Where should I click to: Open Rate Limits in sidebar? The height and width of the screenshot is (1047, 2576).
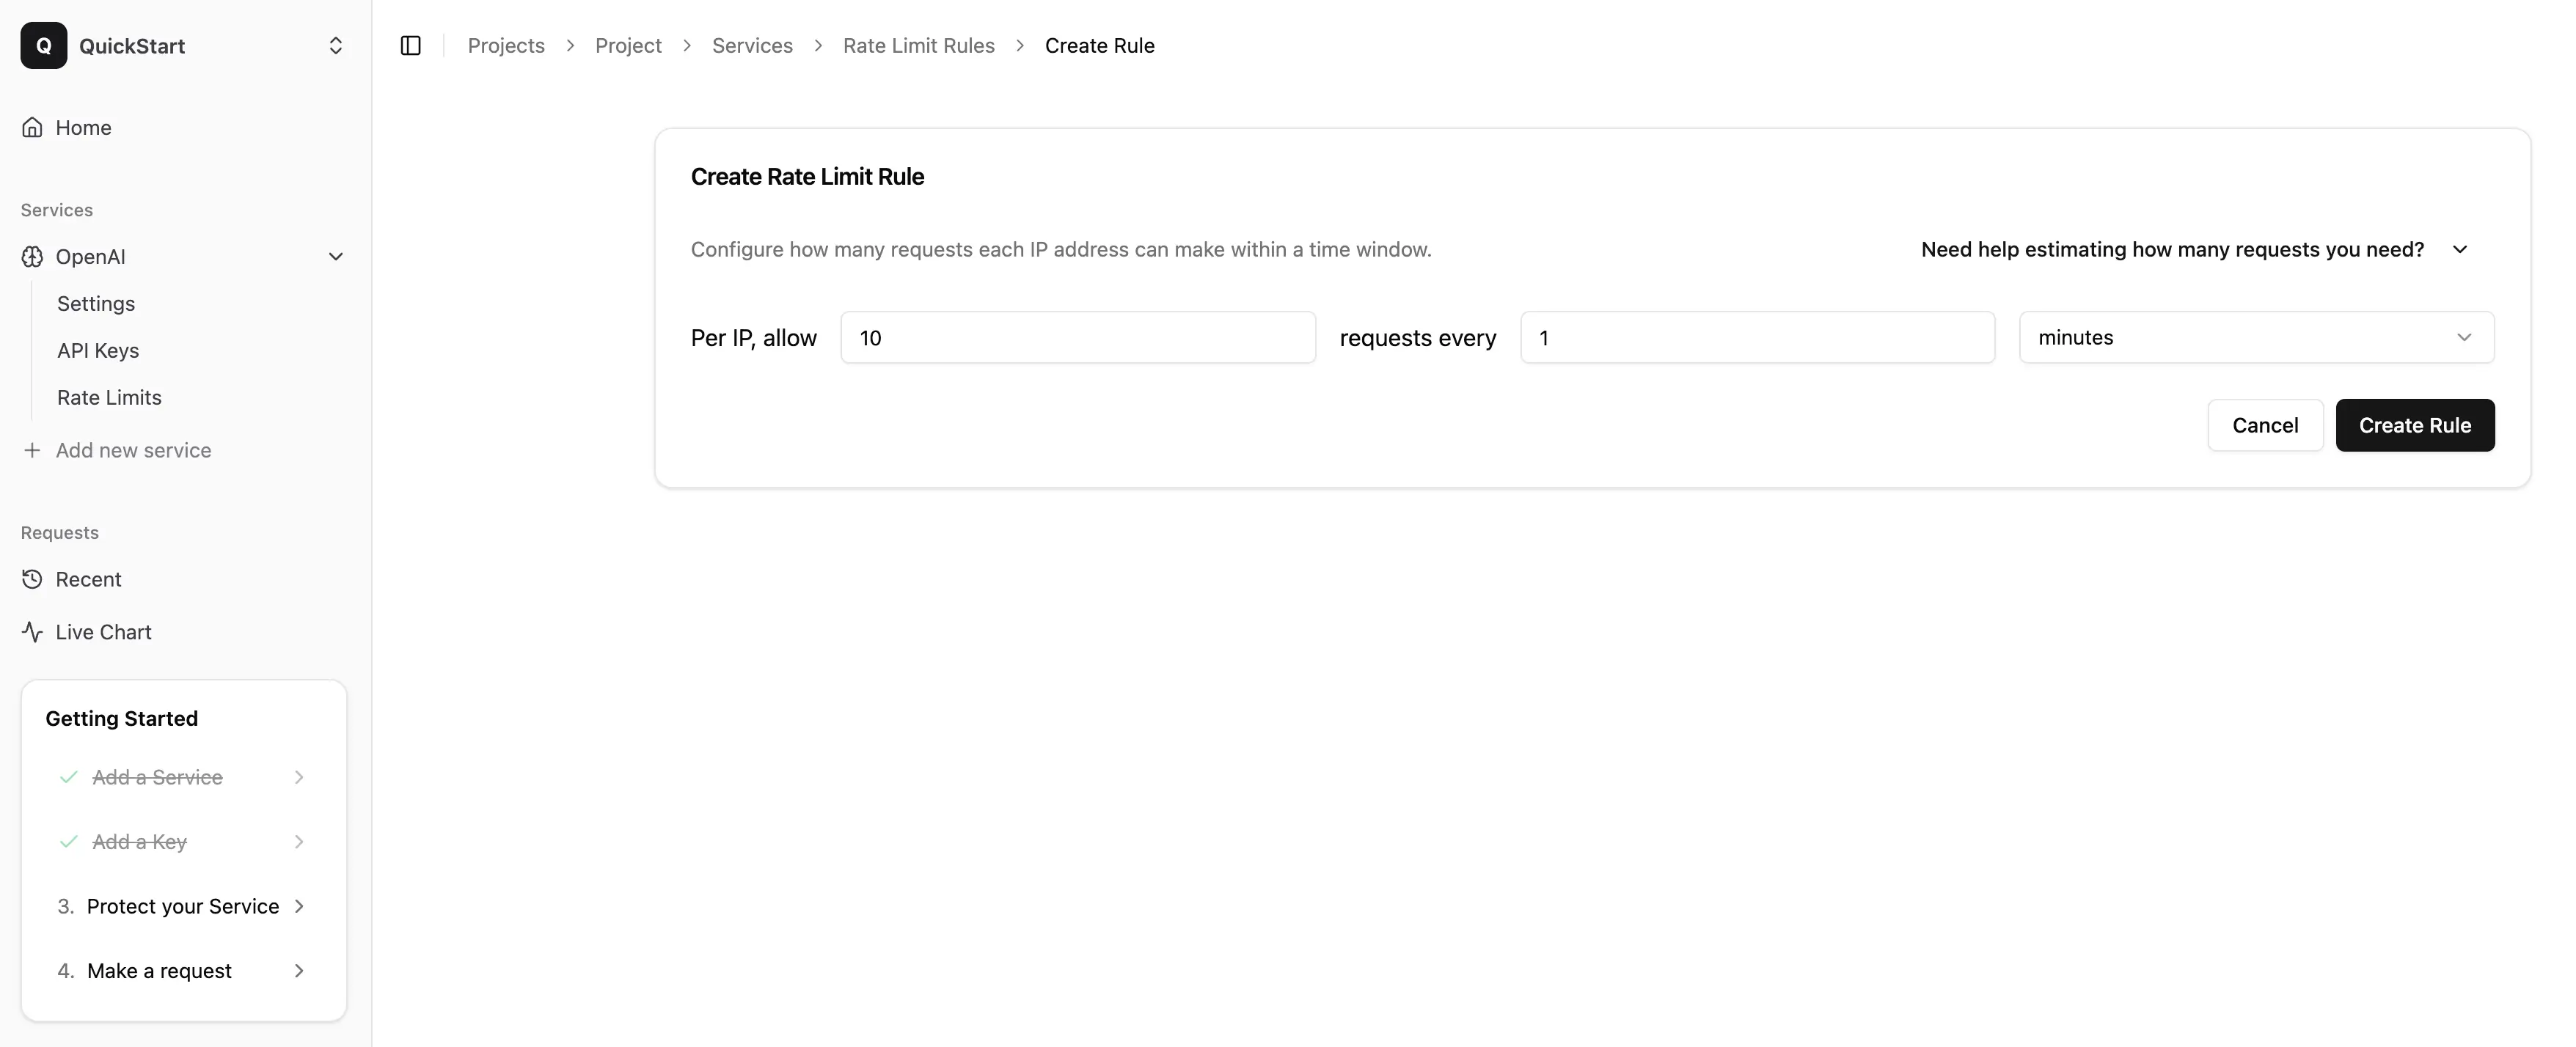click(109, 397)
